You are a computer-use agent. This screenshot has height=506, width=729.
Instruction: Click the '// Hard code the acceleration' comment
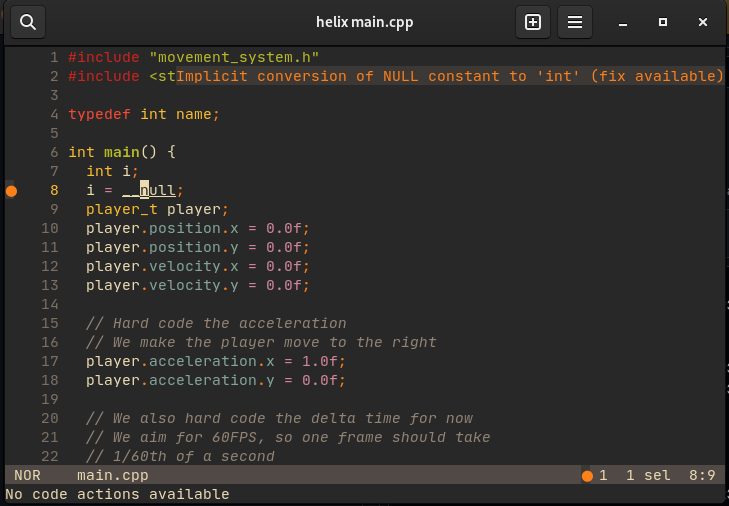pos(216,323)
